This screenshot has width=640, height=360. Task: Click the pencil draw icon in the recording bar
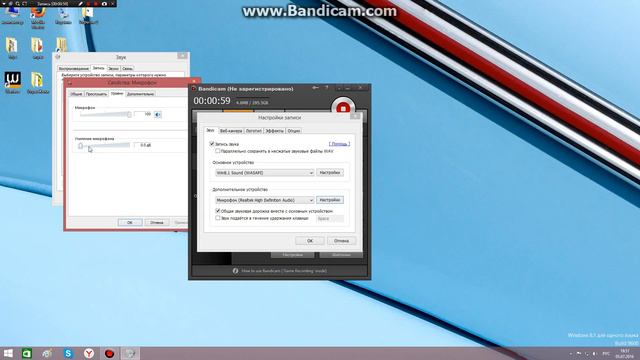[80, 4]
